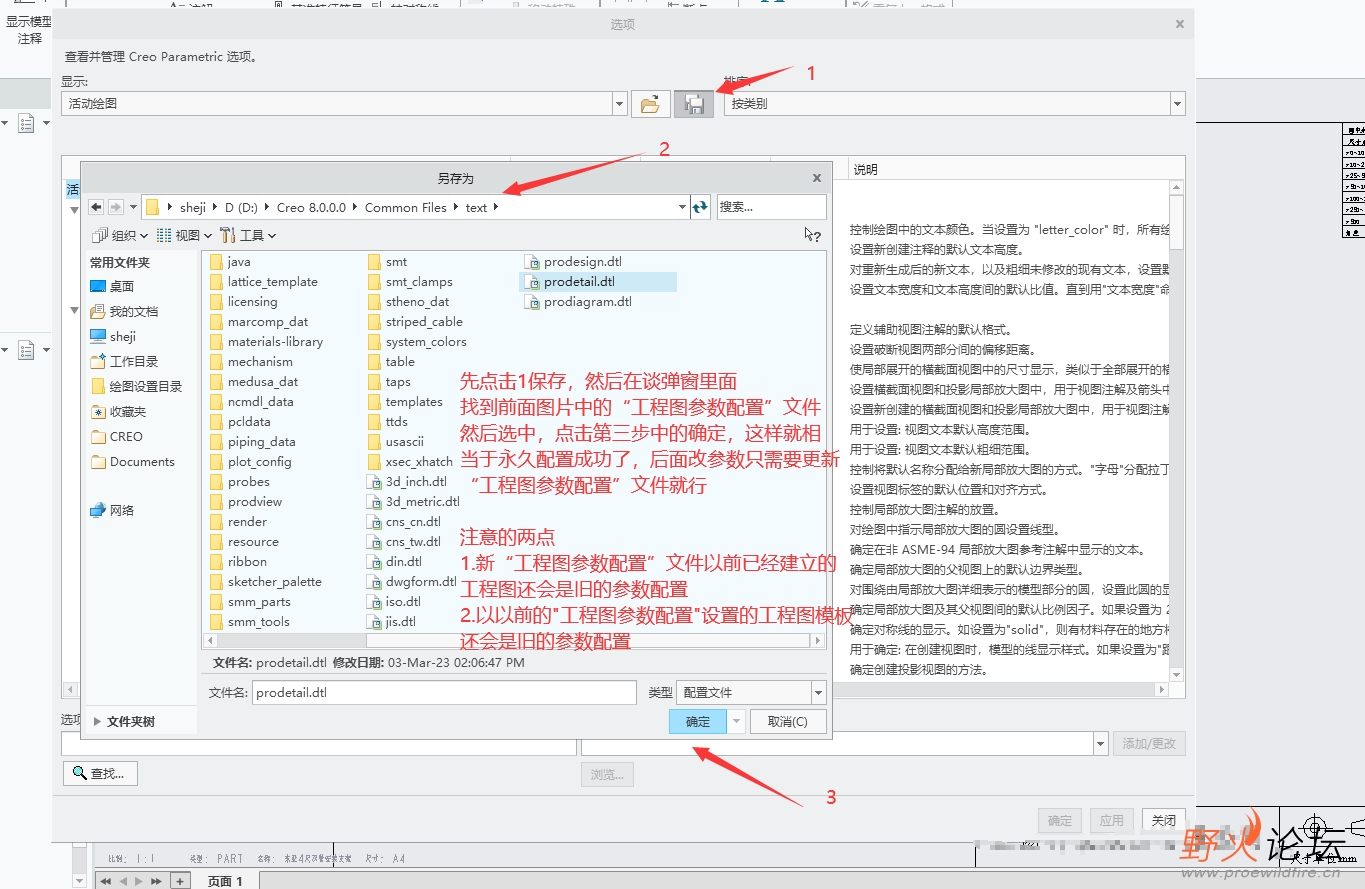Select the iso.dtl file
This screenshot has height=889, width=1365.
coord(394,602)
